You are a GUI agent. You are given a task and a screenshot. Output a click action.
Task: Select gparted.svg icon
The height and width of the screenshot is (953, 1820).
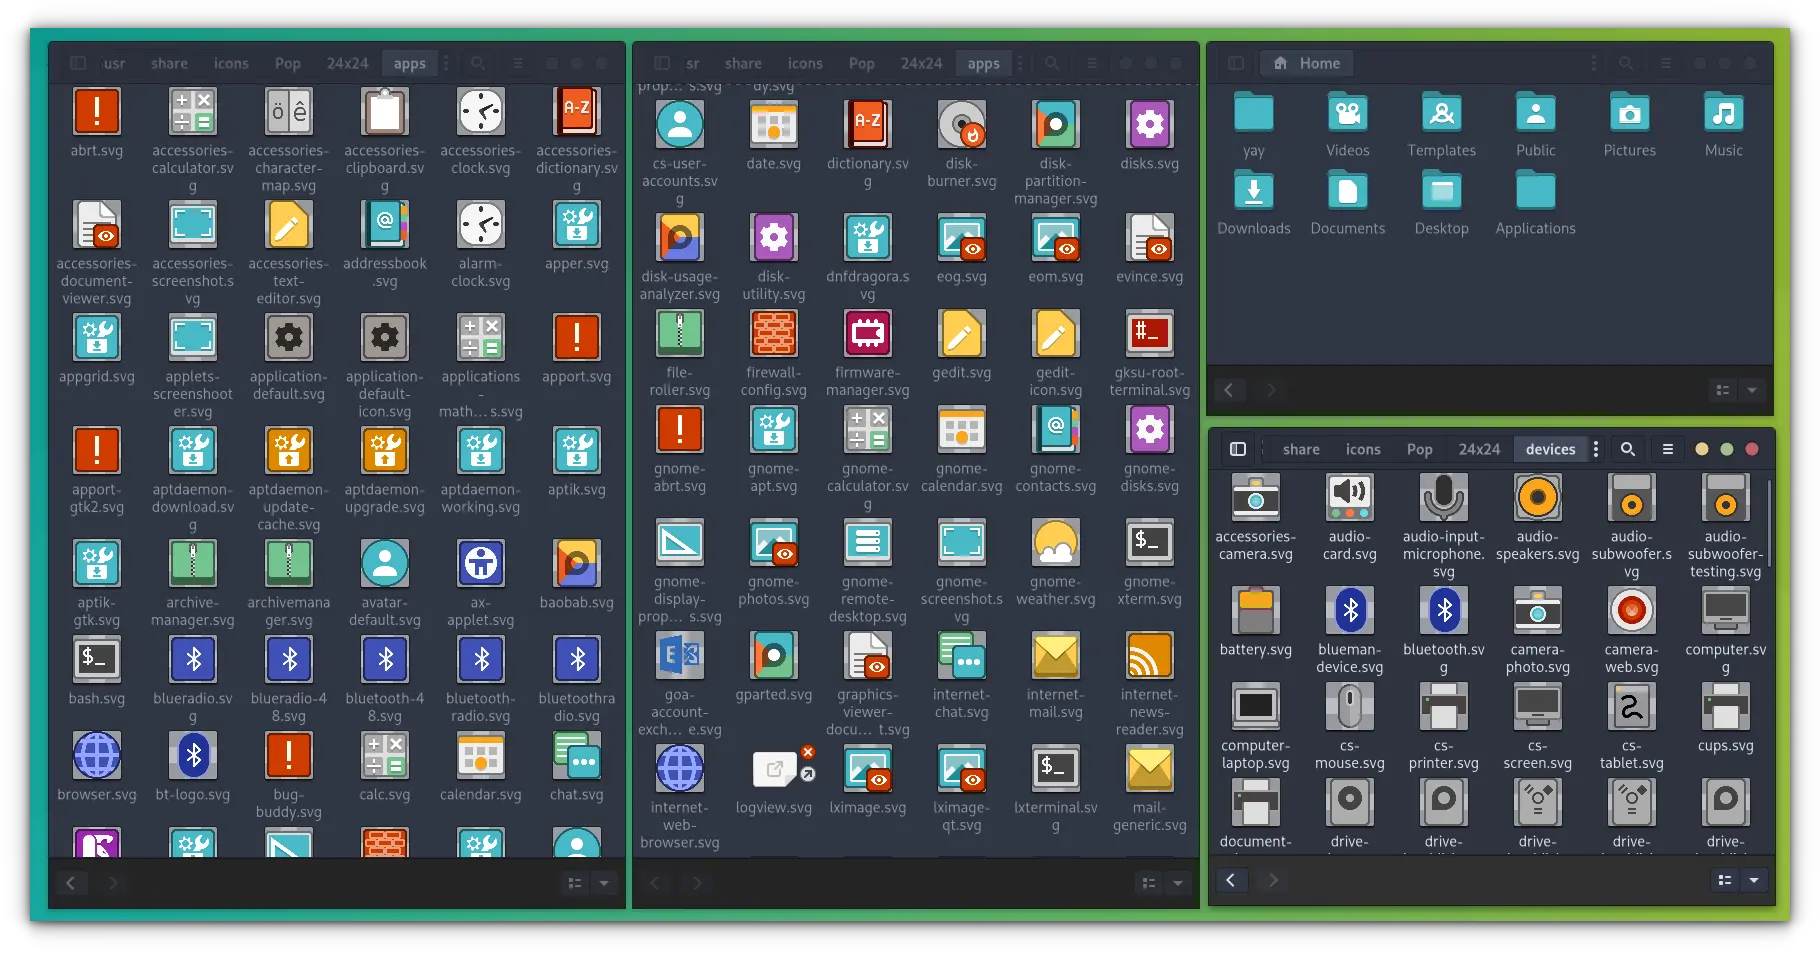coord(774,655)
